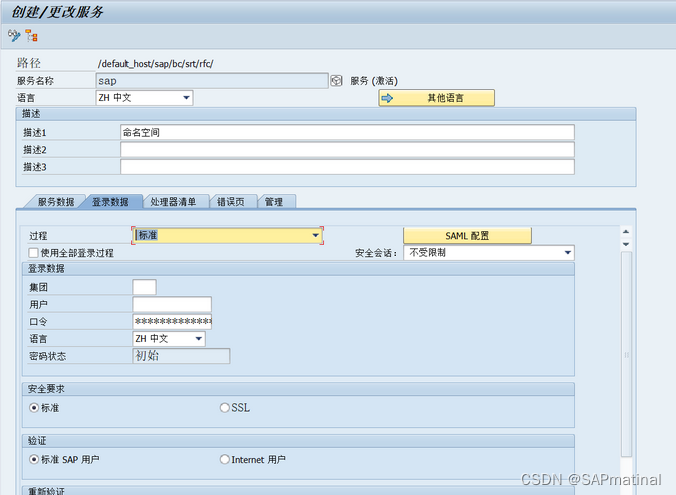Open the 安全会话 不受限制 dropdown
This screenshot has height=495, width=676.
click(489, 253)
